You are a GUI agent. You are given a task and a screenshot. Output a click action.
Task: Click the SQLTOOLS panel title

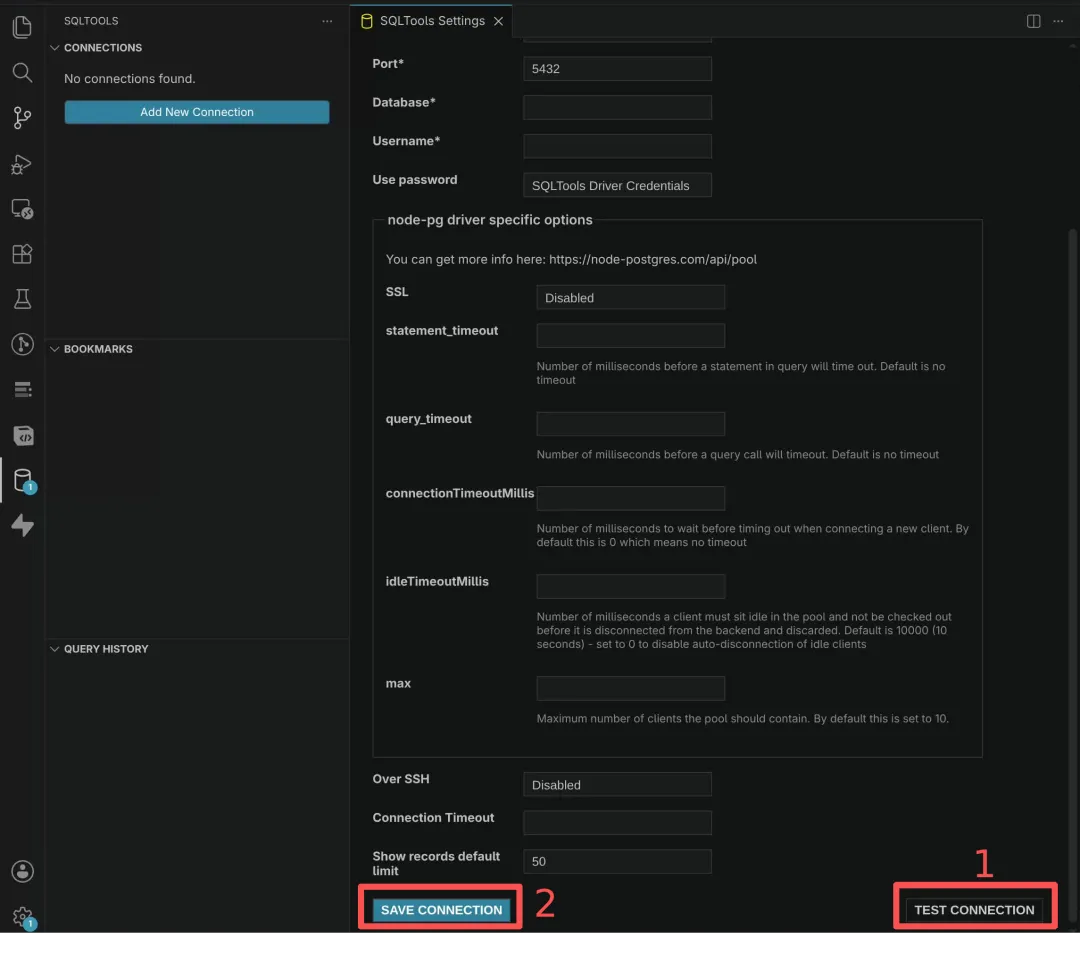coord(91,21)
